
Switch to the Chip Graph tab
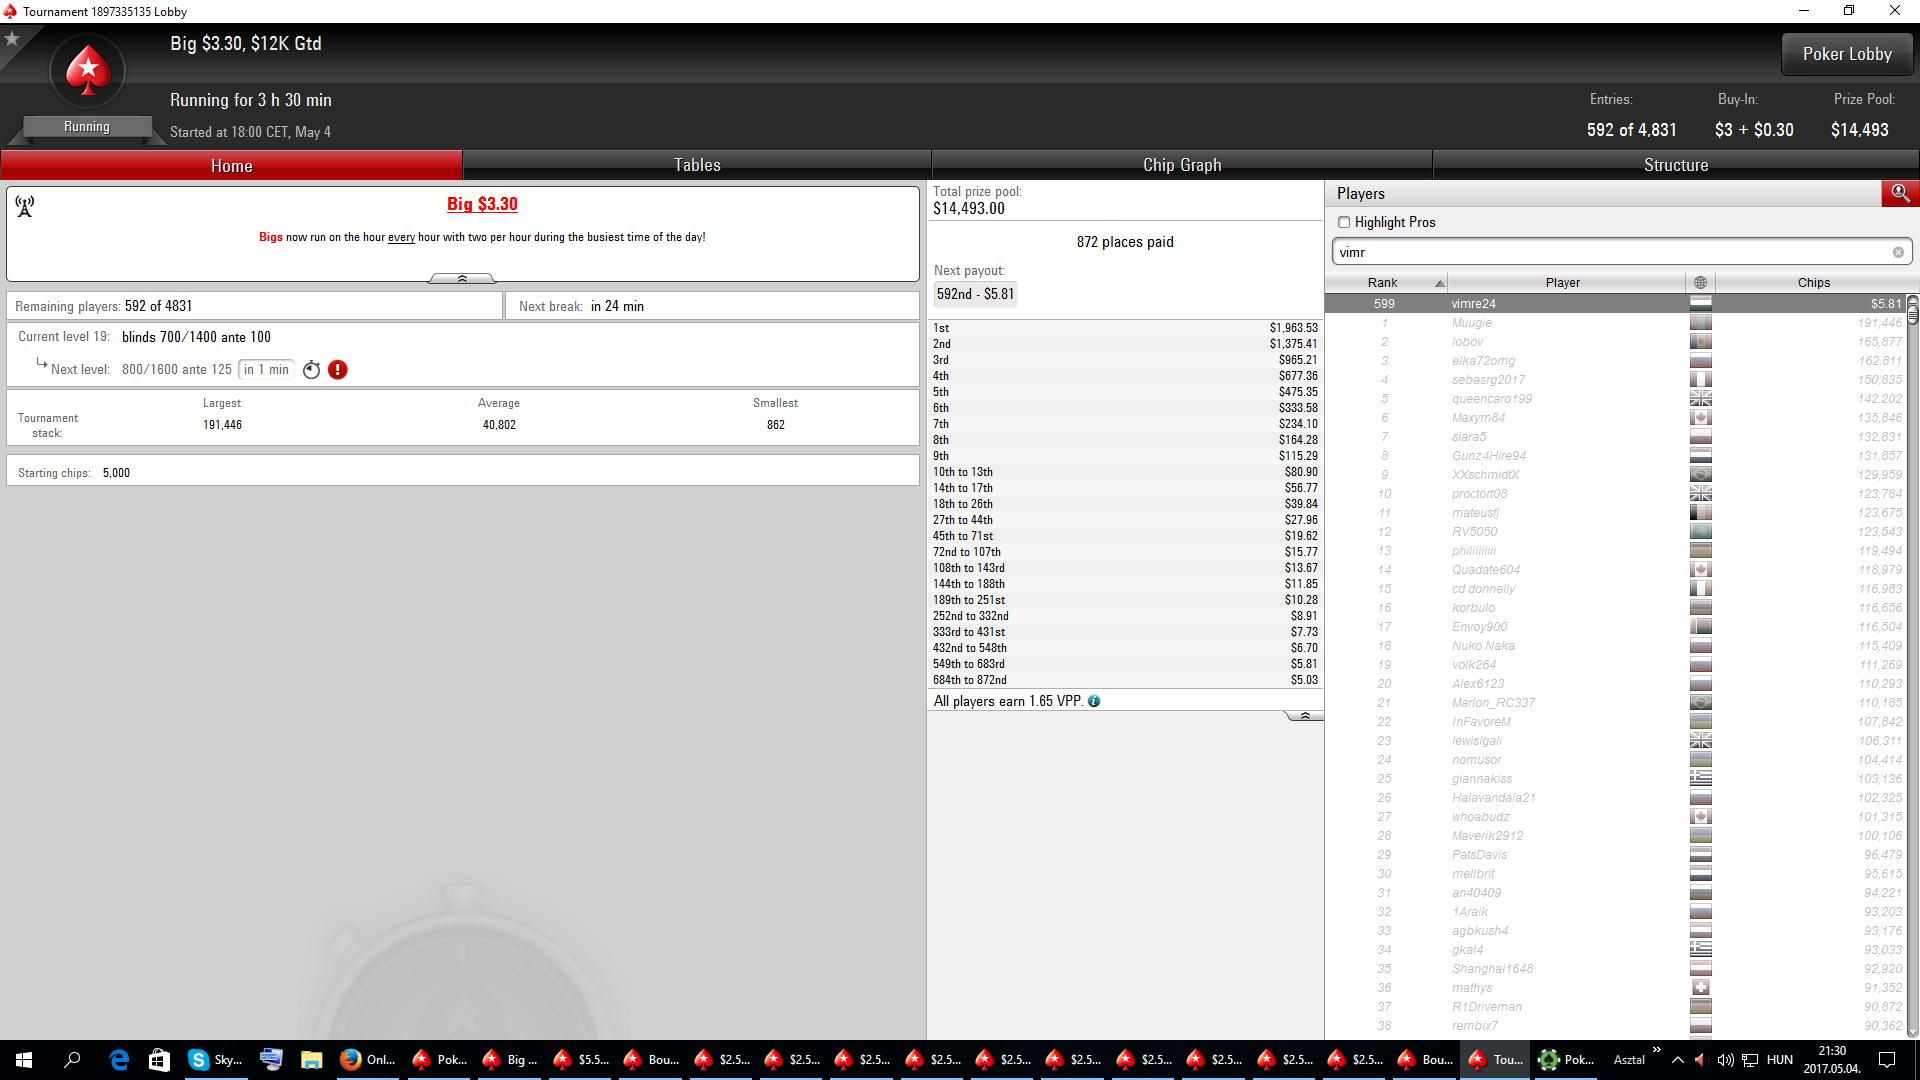pyautogui.click(x=1182, y=165)
